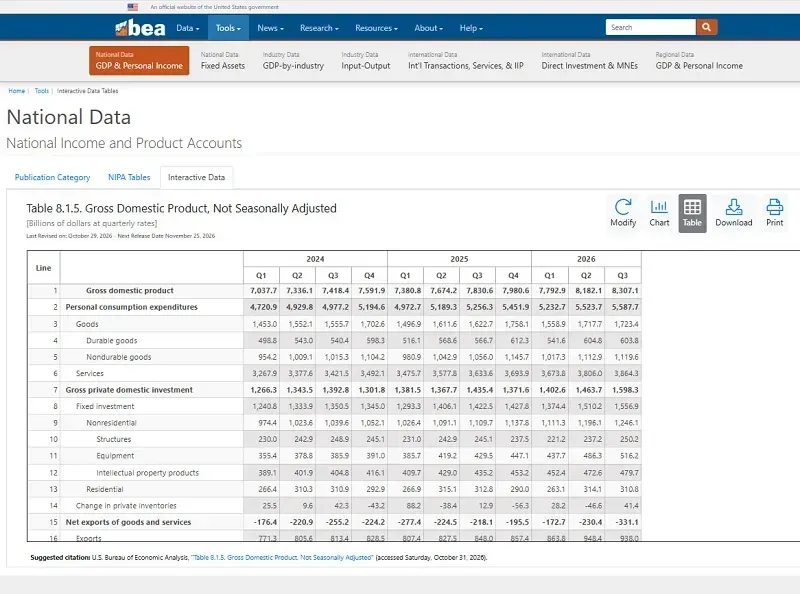Switch to Publication Category tab
The height and width of the screenshot is (594, 800).
[52, 177]
